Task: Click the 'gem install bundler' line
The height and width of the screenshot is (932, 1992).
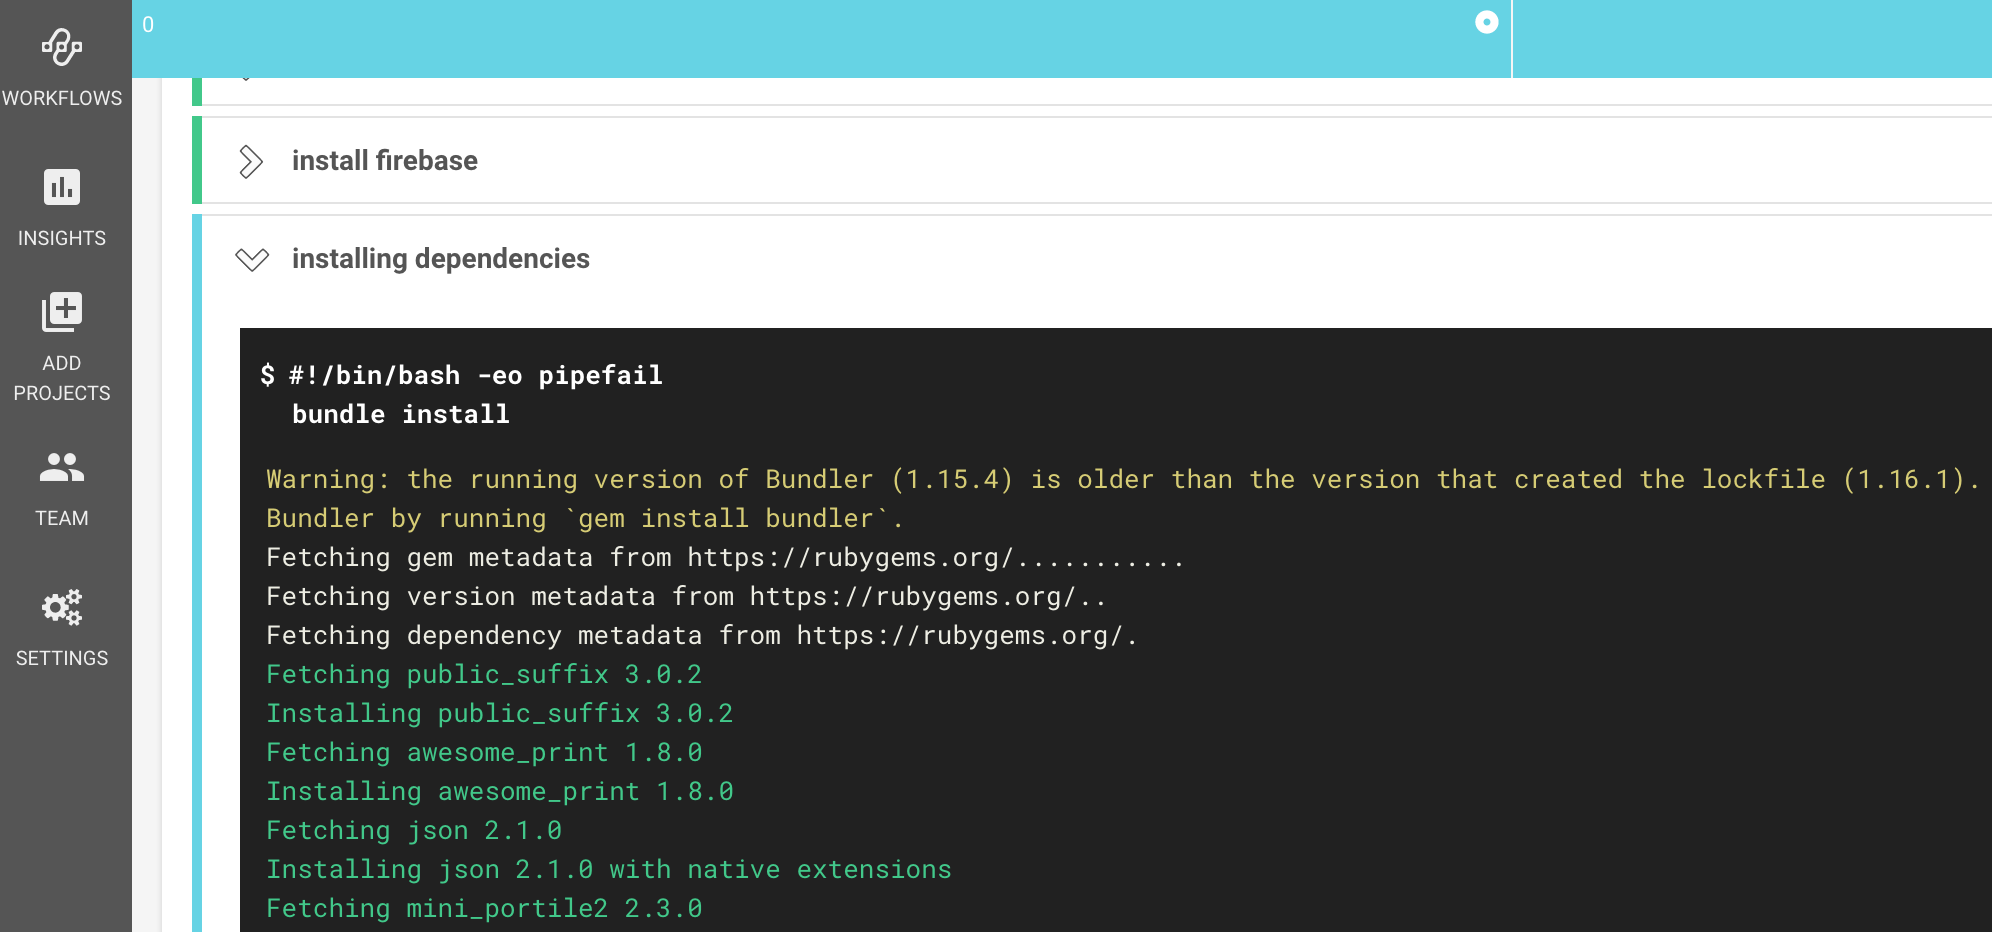Action: pos(585,518)
